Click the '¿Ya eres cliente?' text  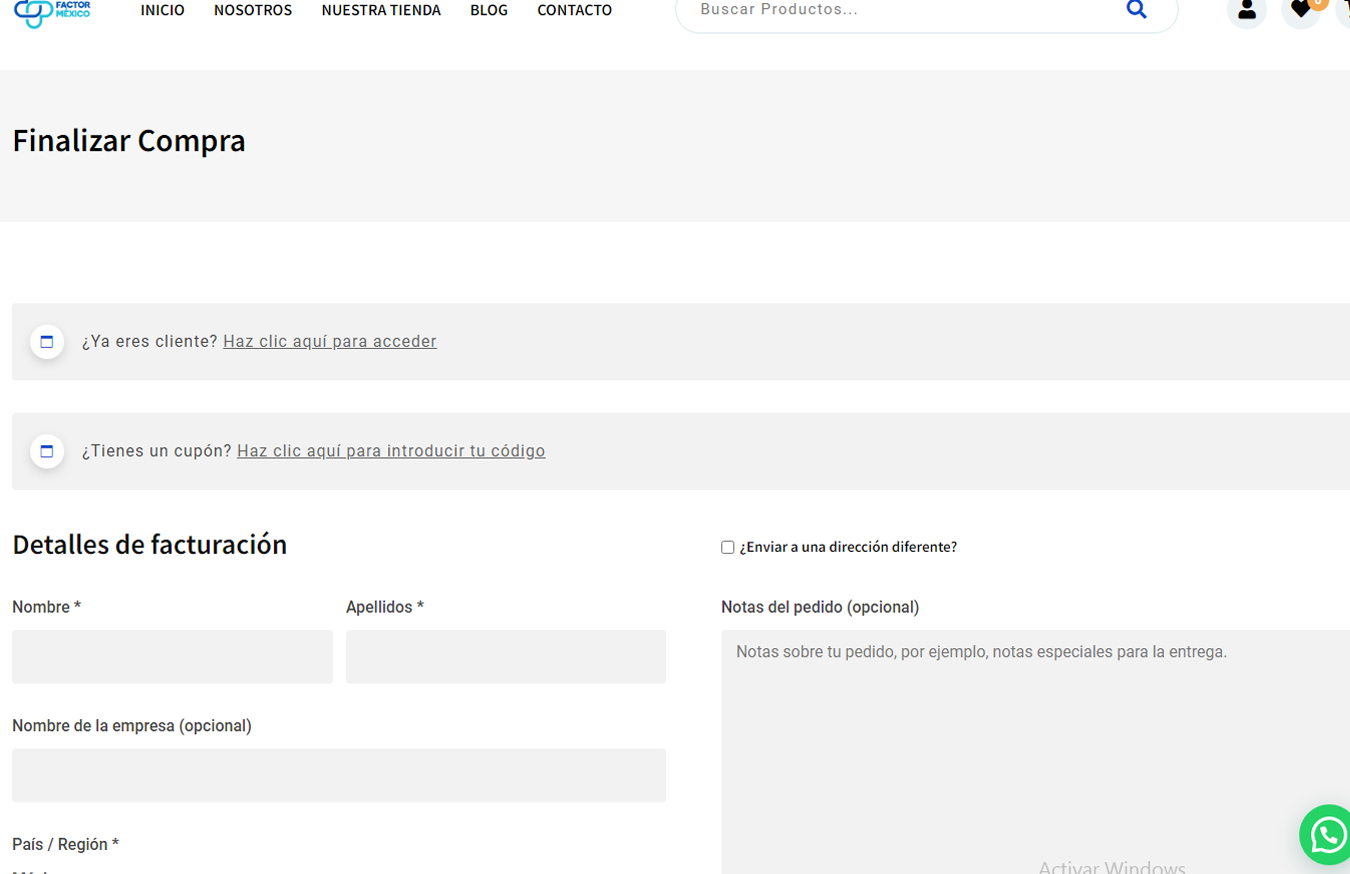(150, 341)
